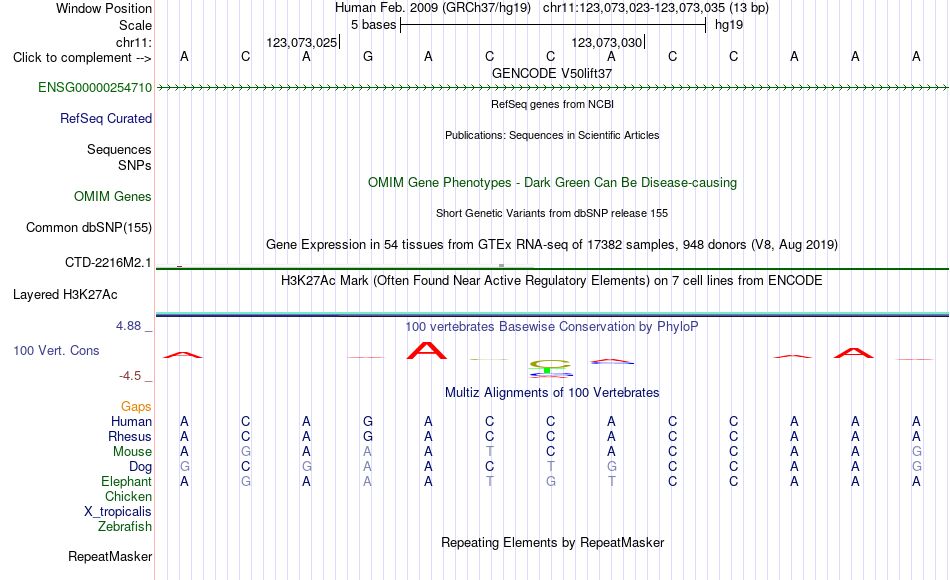Screen dimensions: 950x580
Task: Click the chr11: ruler label
Action: 133,42
